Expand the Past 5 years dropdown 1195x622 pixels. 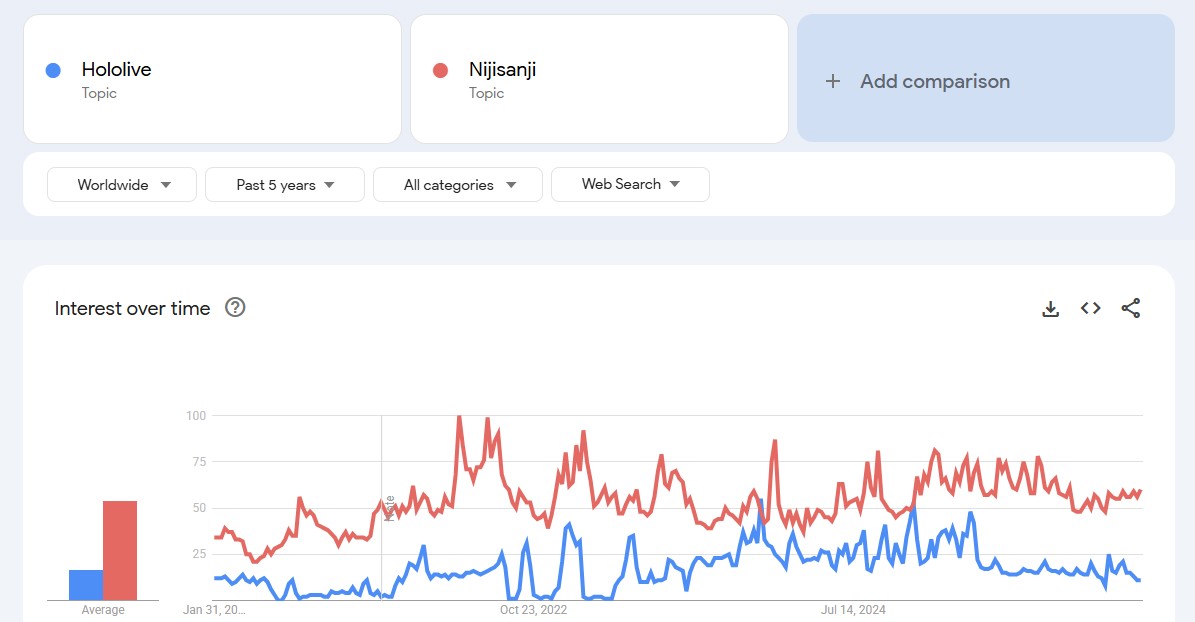tap(285, 185)
